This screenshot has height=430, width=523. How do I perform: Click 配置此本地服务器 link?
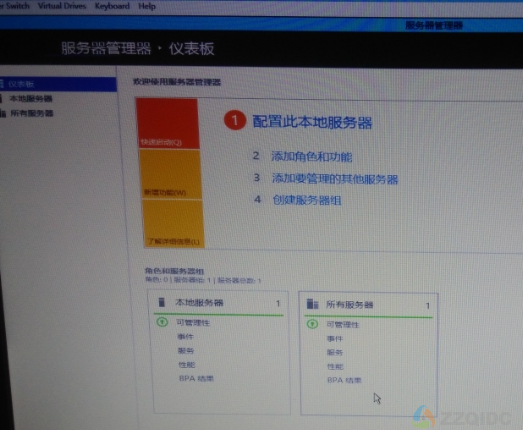[x=312, y=122]
